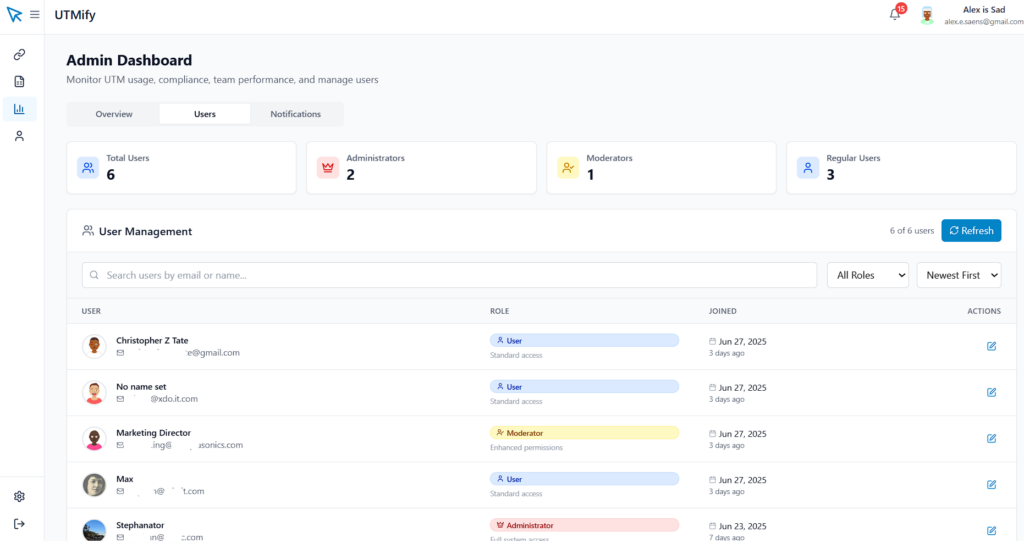The width and height of the screenshot is (1024, 543).
Task: Click the Enhanced permissions text
Action: [x=526, y=448]
